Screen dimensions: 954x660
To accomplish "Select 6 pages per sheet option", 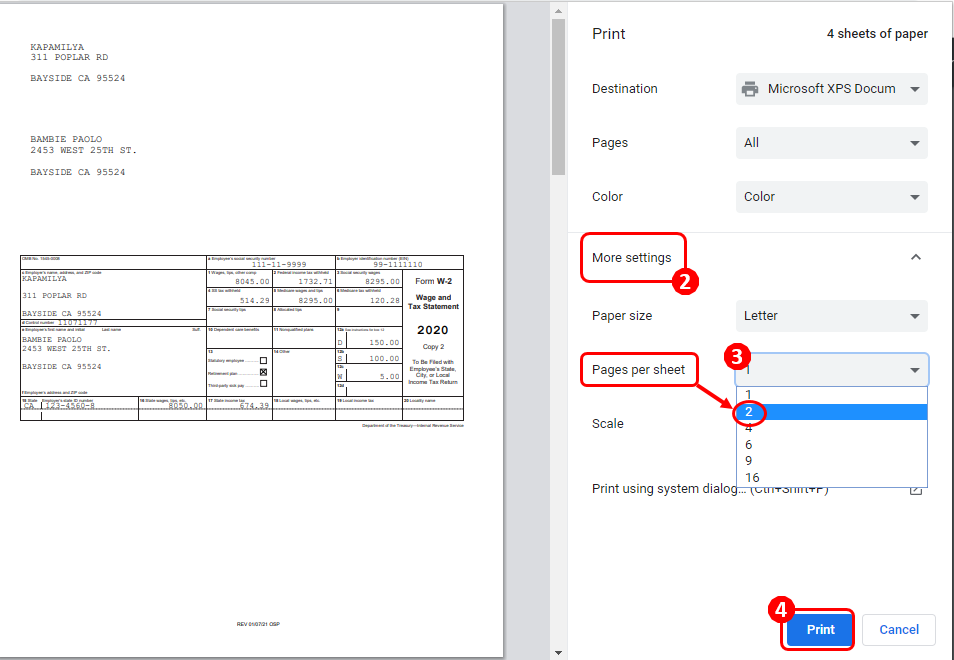I will [831, 445].
